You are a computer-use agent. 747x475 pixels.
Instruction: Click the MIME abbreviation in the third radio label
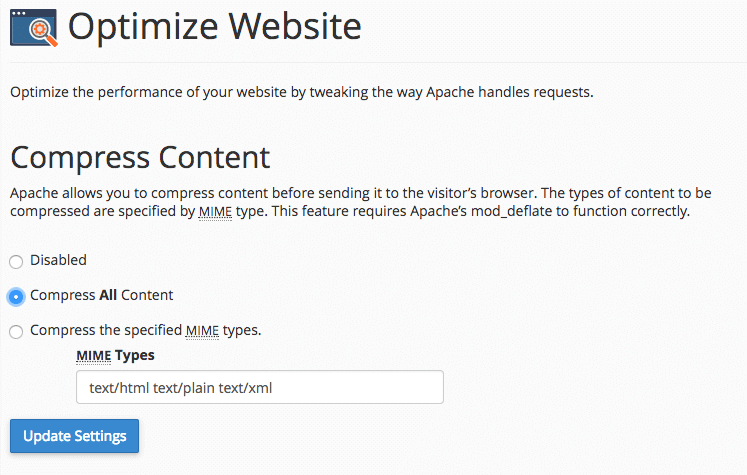pos(202,330)
